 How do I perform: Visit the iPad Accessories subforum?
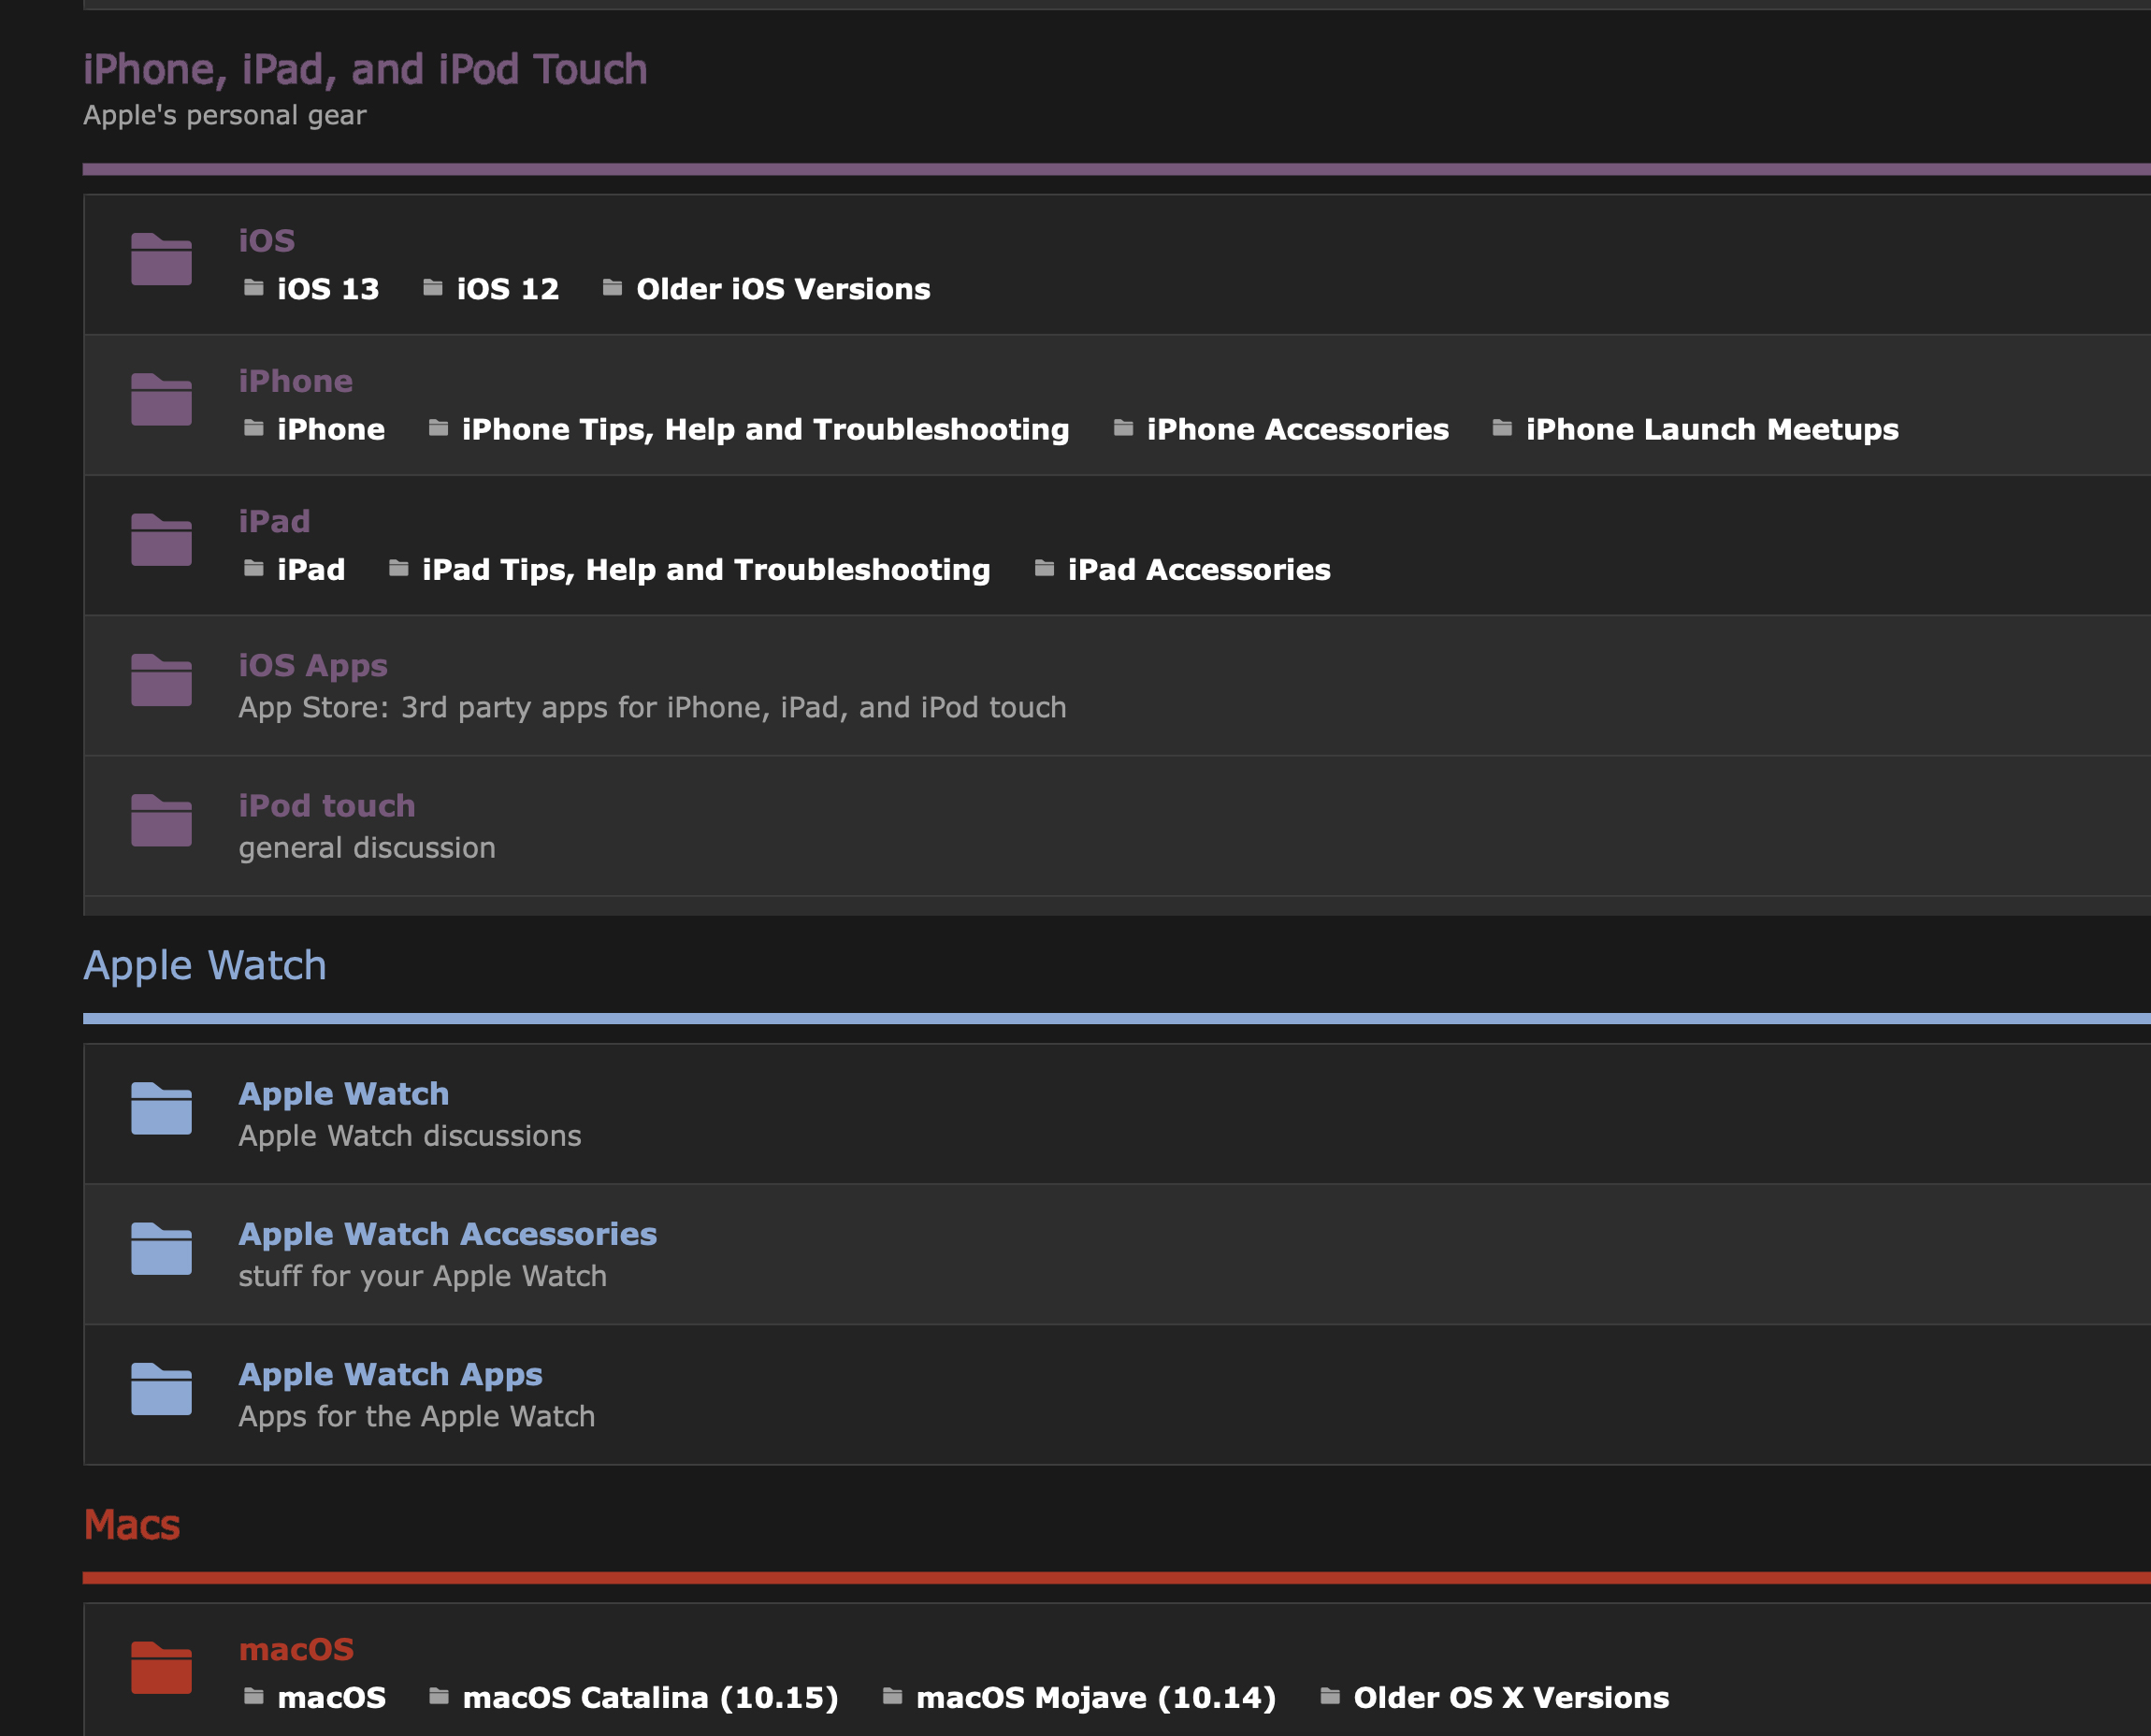(1199, 569)
